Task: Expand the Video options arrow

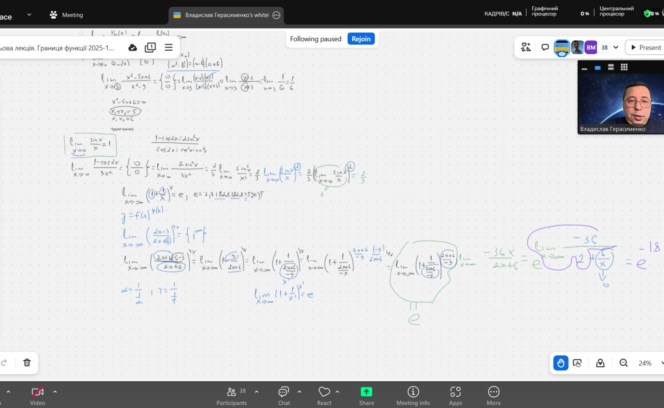Action: click(53, 390)
